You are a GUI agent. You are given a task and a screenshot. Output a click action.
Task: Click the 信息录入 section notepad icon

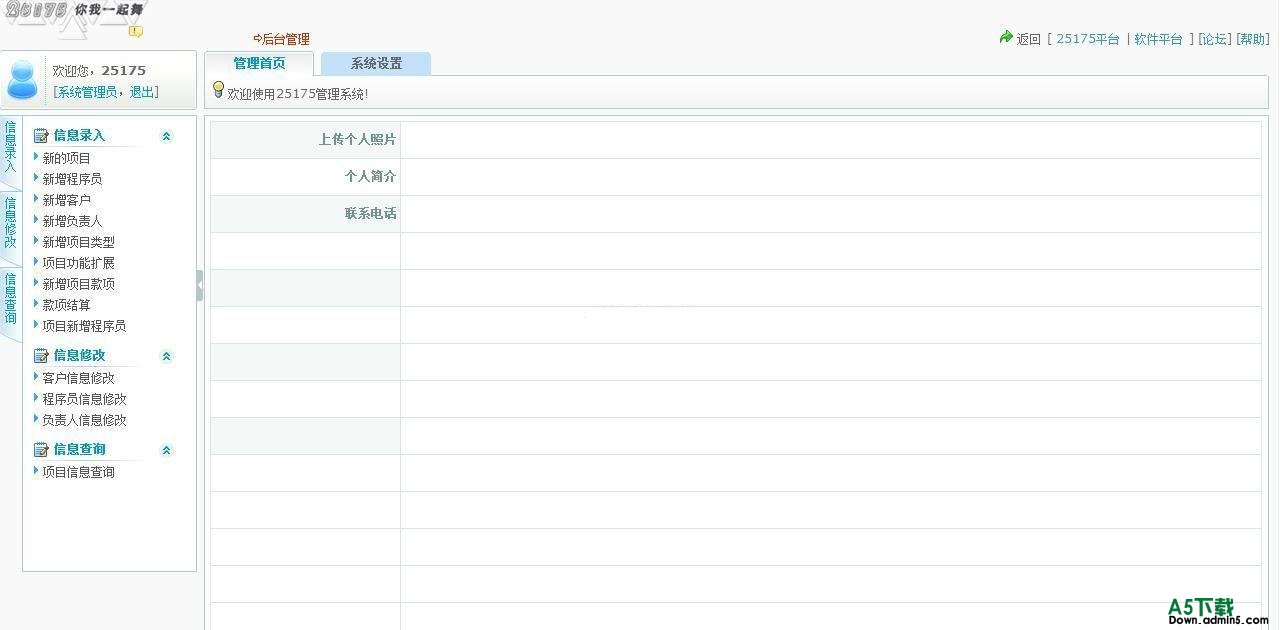41,136
